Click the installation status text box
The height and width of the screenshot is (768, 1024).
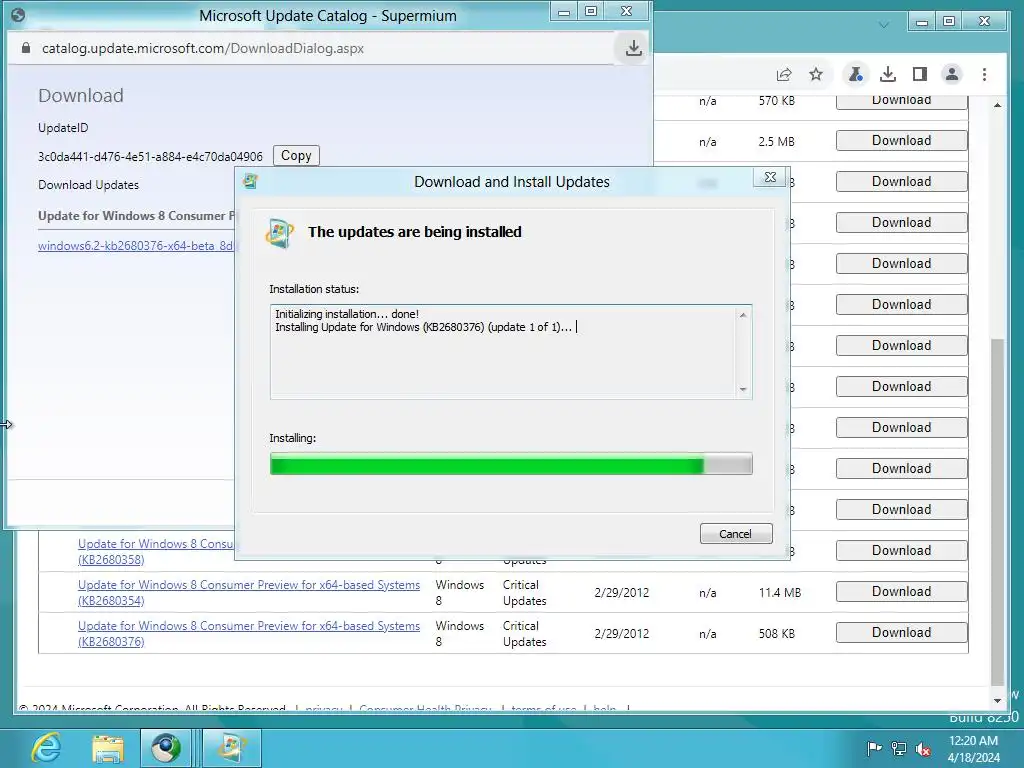click(x=511, y=351)
